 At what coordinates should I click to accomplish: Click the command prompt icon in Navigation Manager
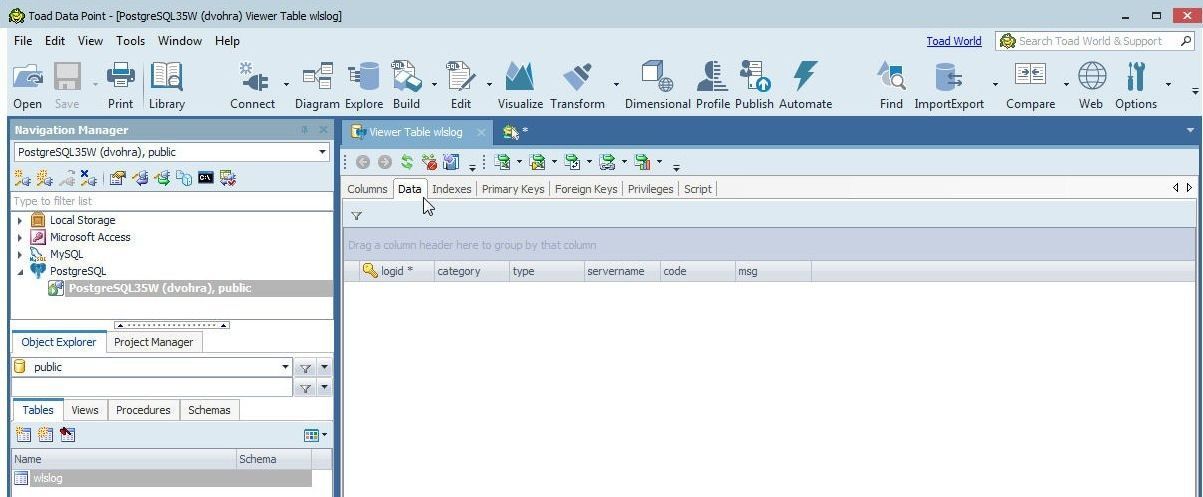(206, 178)
